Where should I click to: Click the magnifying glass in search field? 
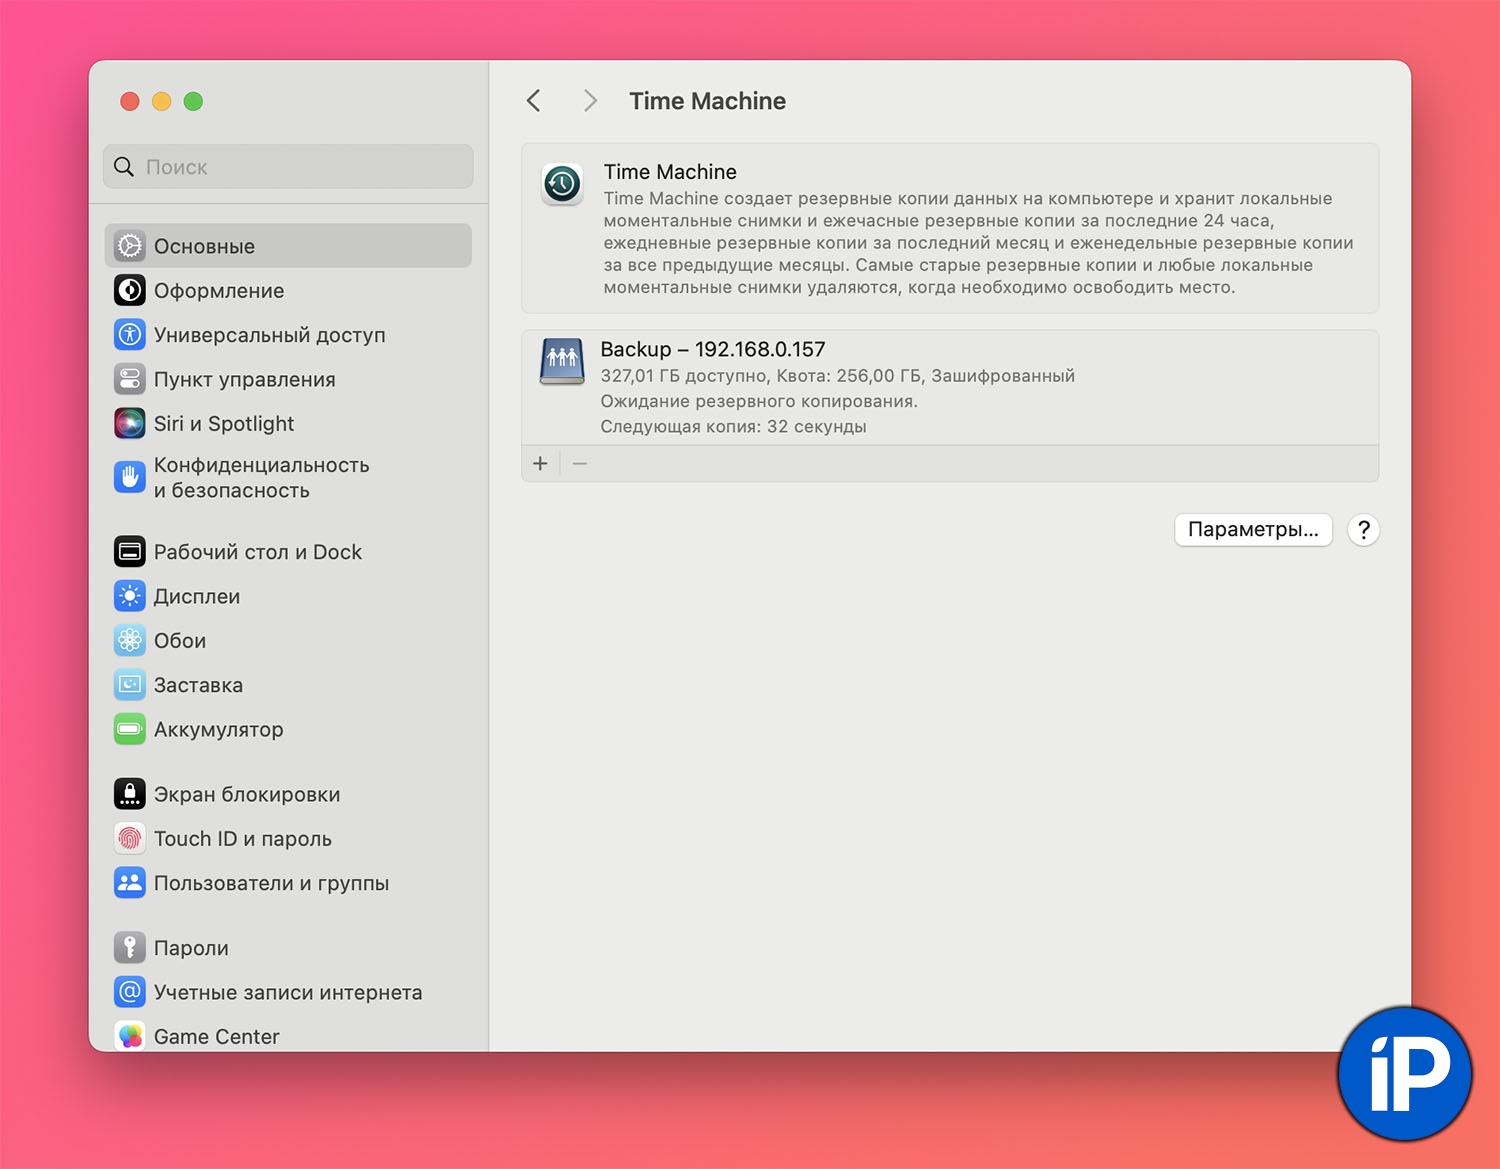click(x=124, y=167)
